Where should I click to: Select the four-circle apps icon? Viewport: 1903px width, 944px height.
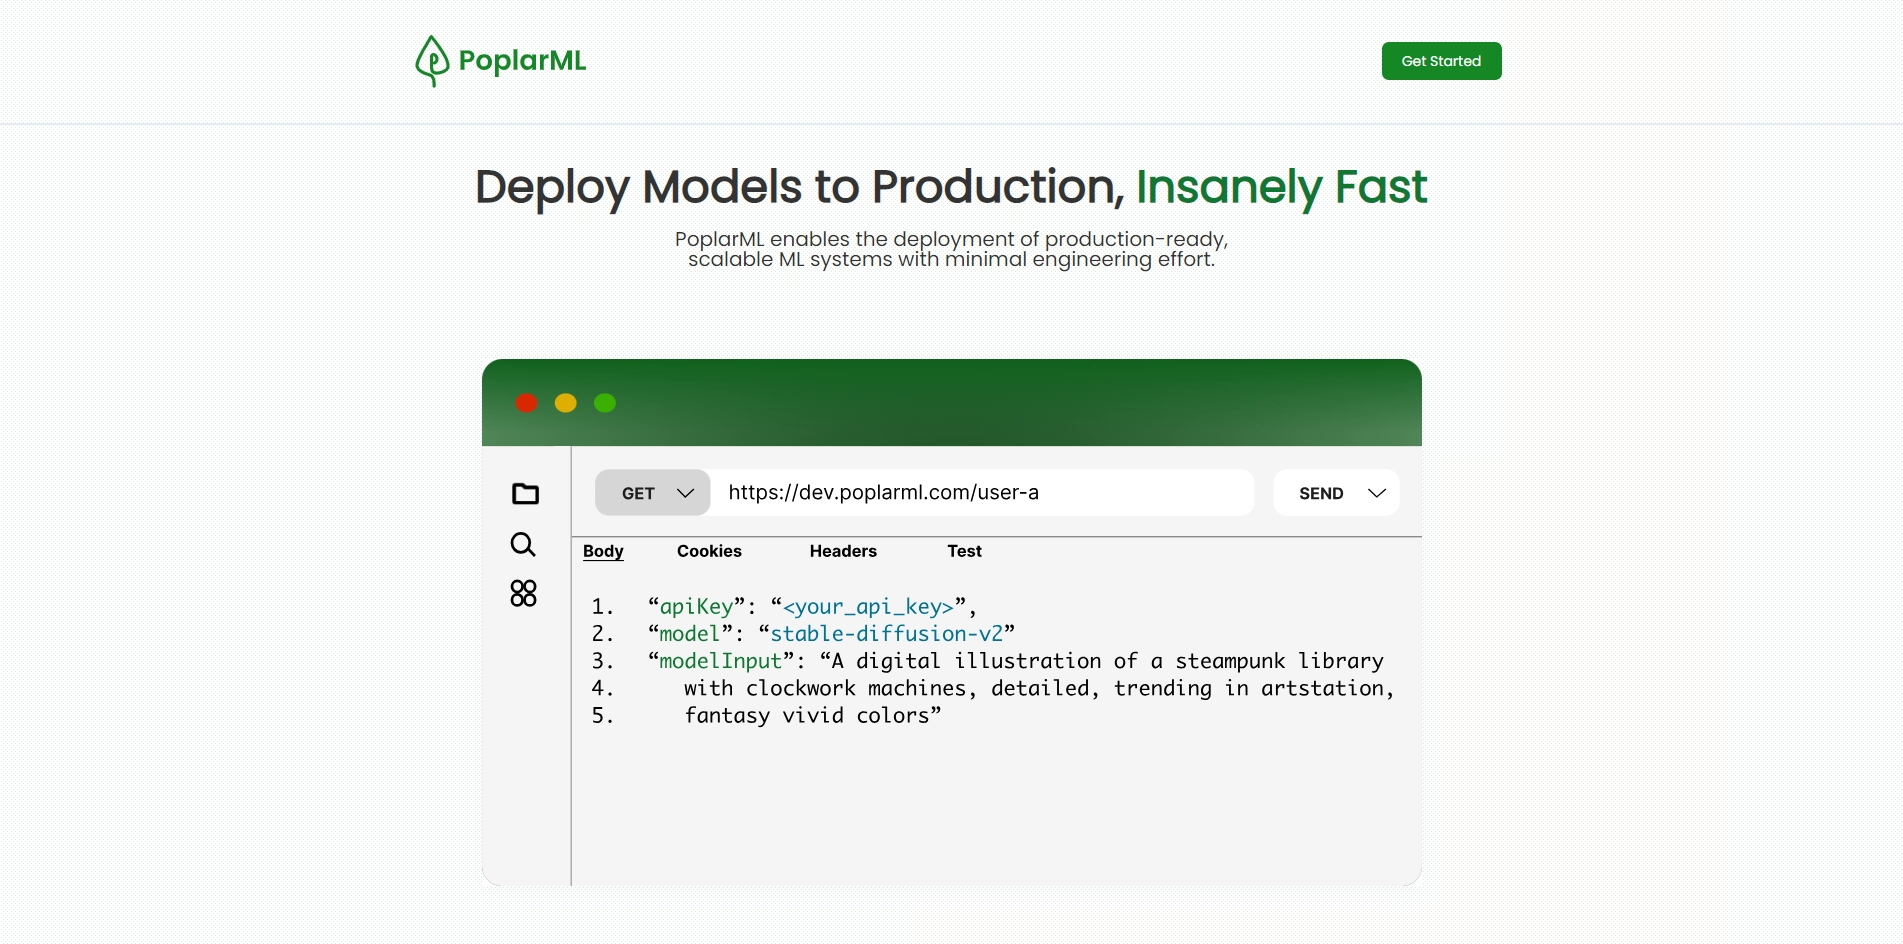click(x=523, y=594)
